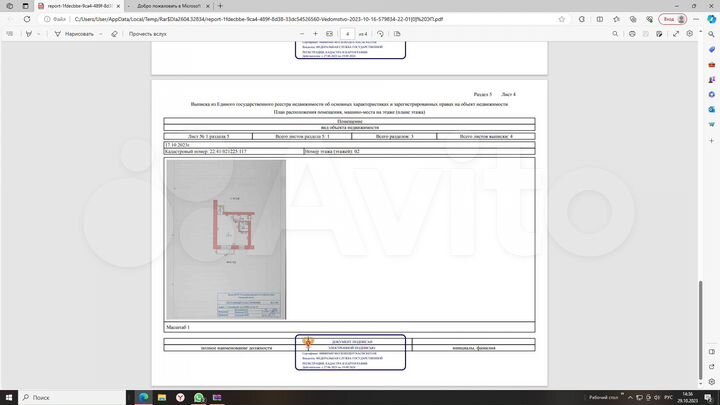Click the fit to width icon
The image size is (720, 405).
[329, 34]
